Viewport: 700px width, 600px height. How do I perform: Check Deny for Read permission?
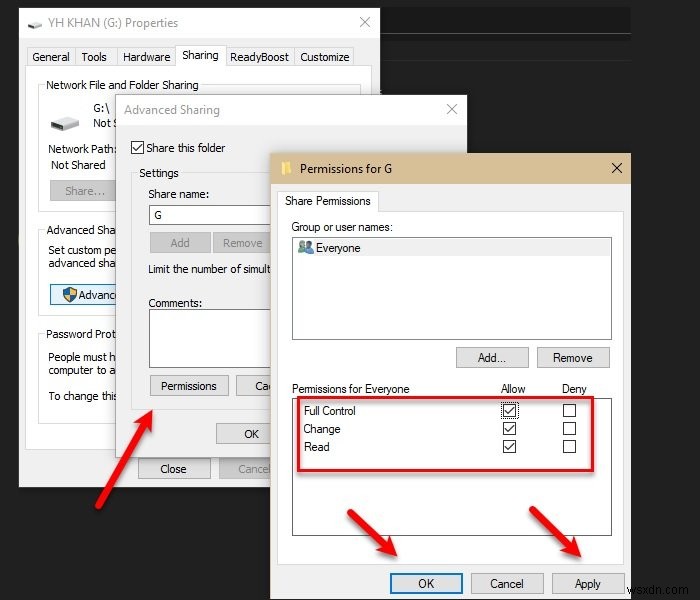coord(569,446)
